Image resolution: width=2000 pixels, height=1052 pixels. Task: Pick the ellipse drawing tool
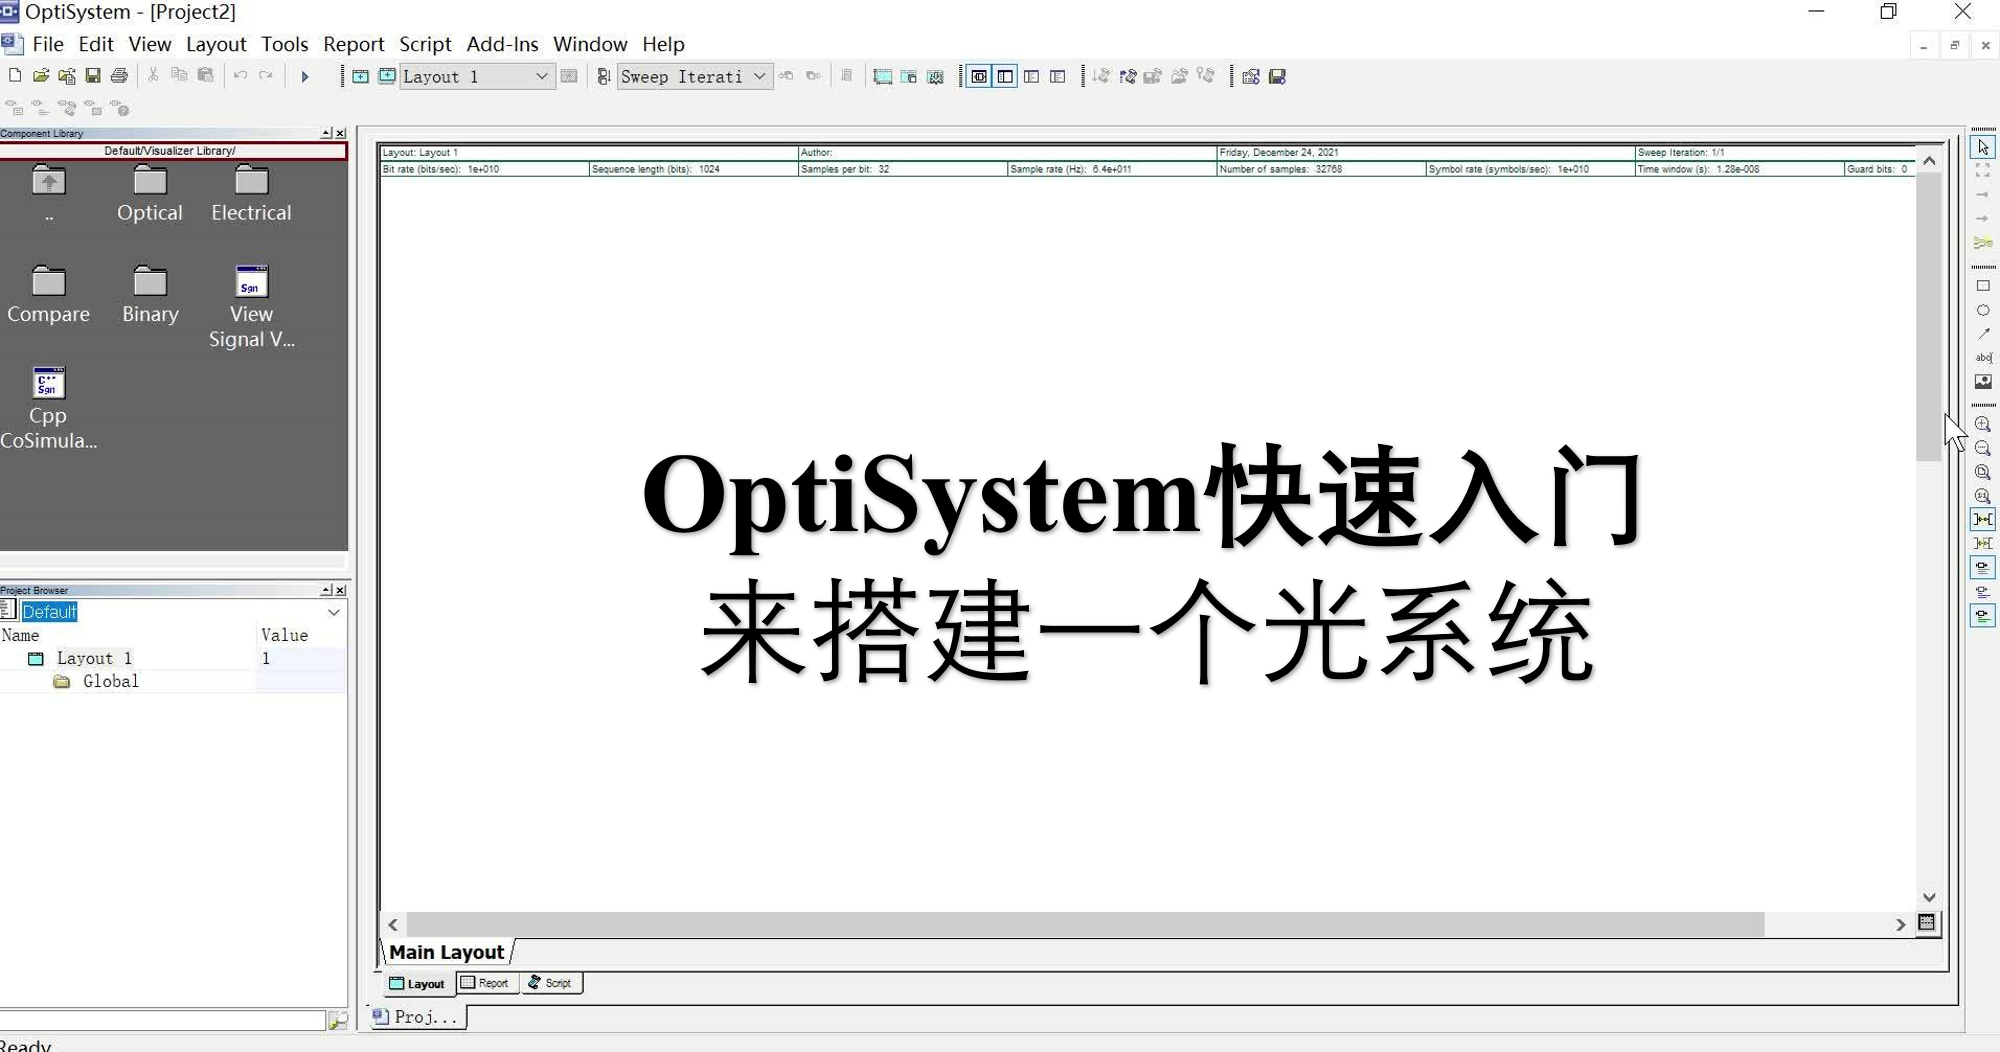tap(1983, 310)
